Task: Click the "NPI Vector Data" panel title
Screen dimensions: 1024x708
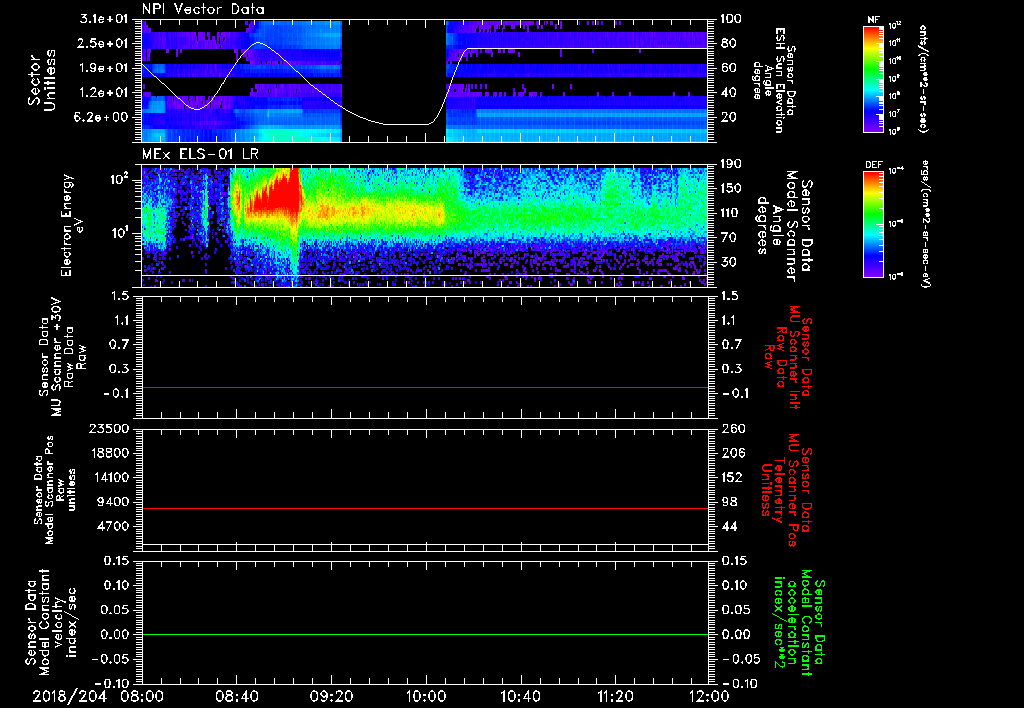Action: tap(204, 9)
